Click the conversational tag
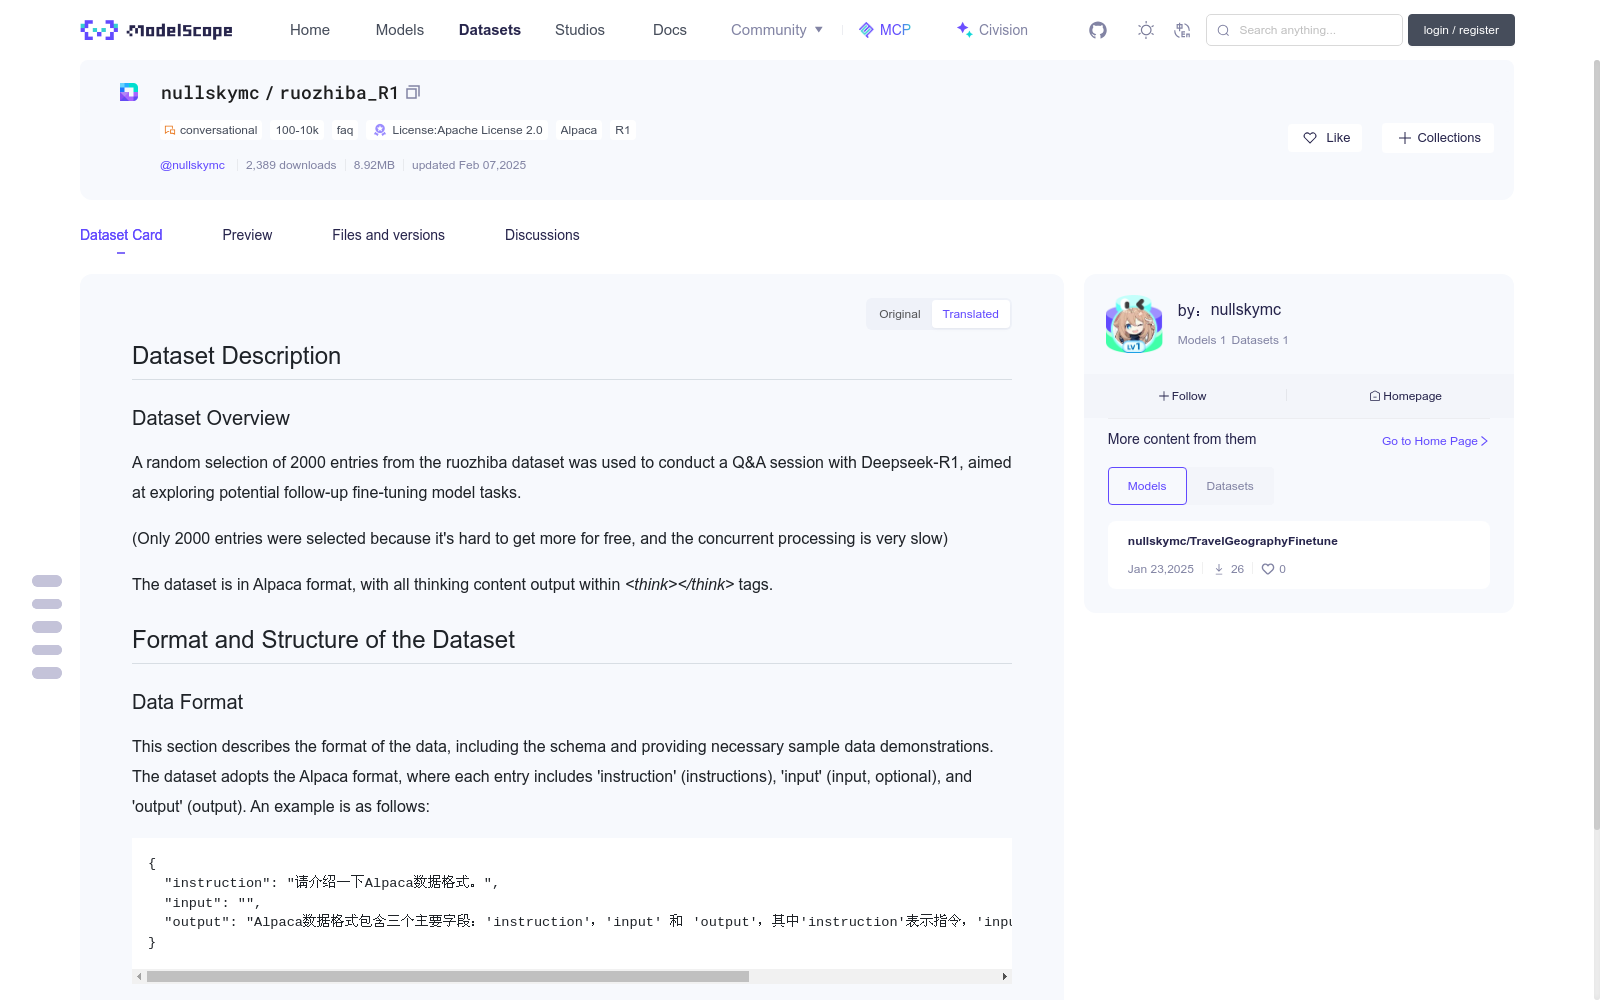The image size is (1600, 1000). point(211,130)
